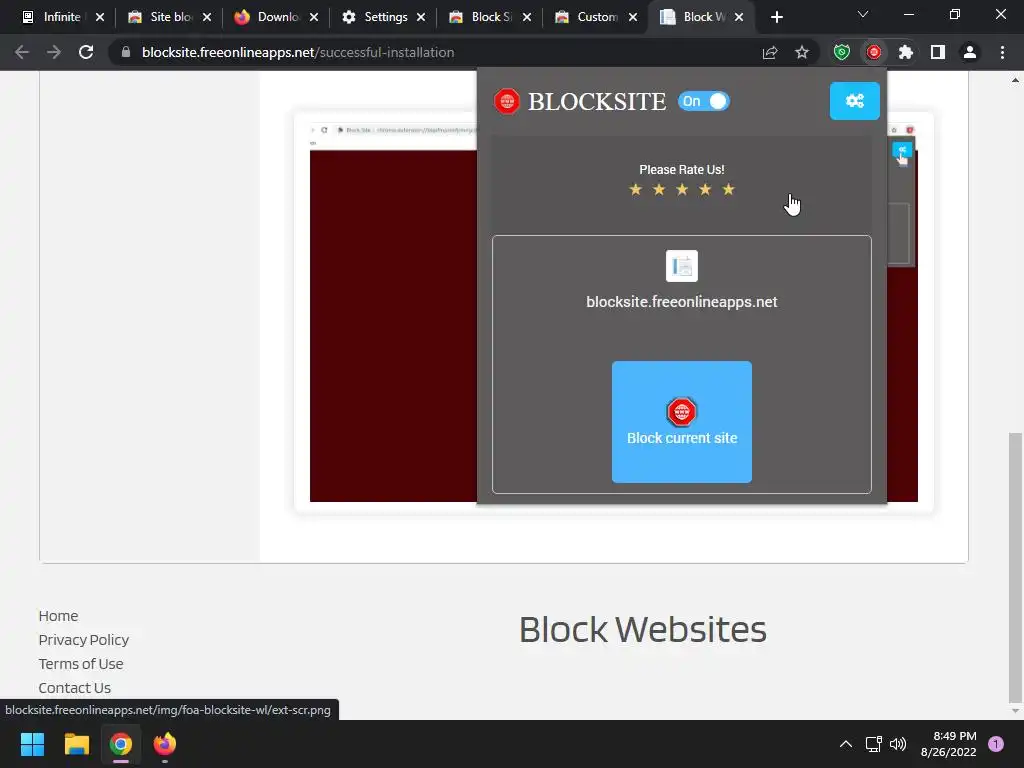
Task: Rate with the second star
Action: 659,189
